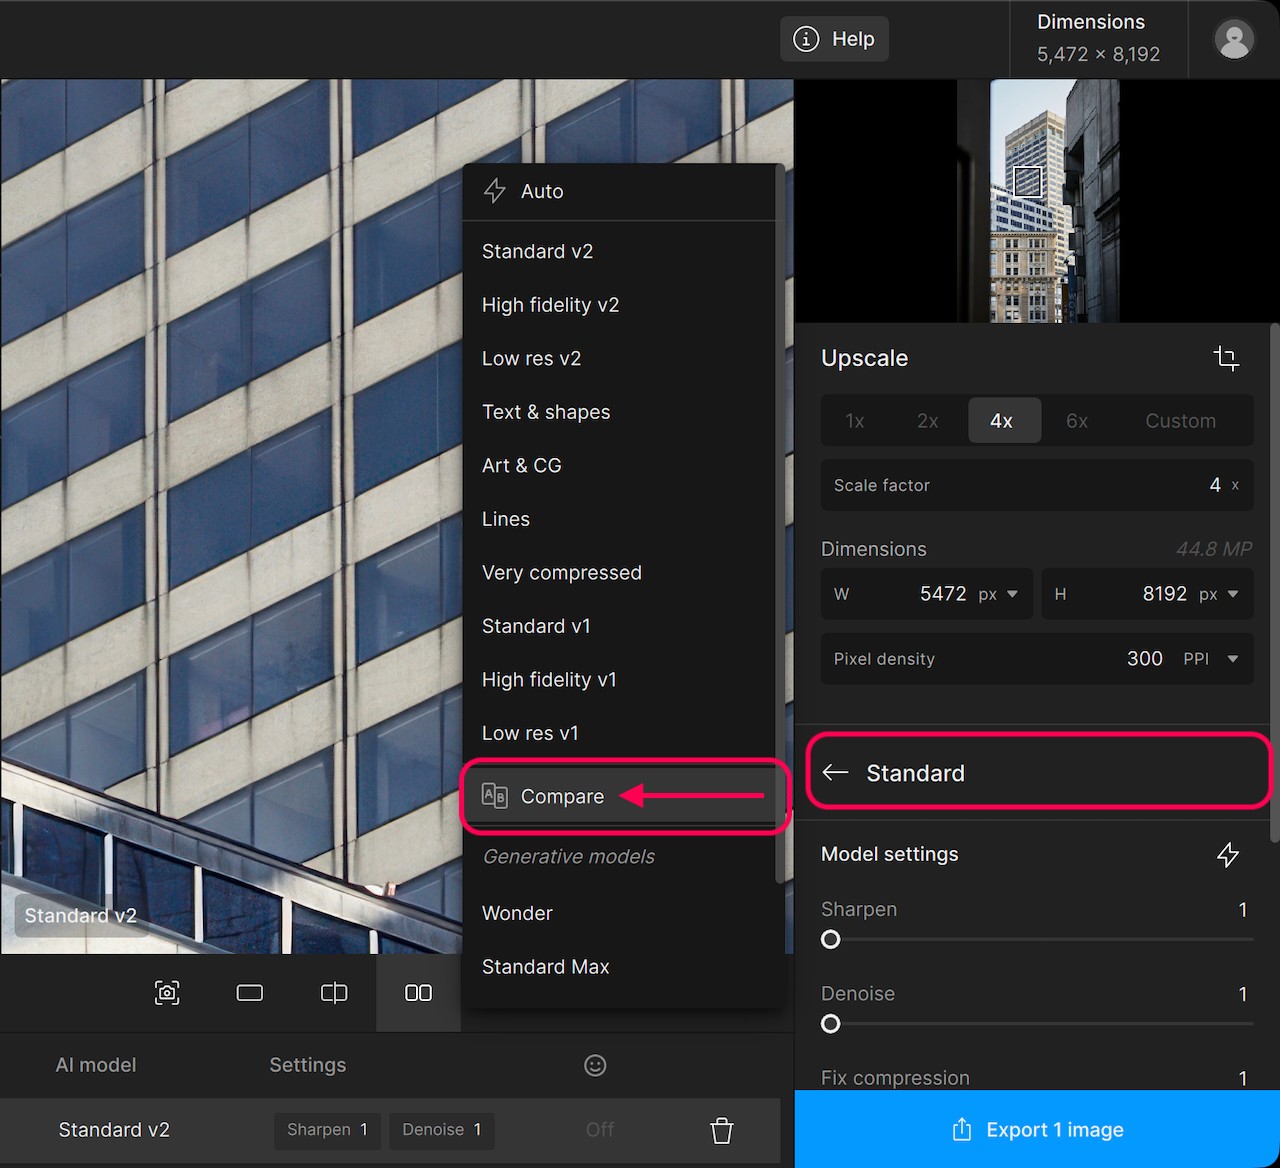The width and height of the screenshot is (1280, 1168).
Task: Click the Sharpen 1 setting chip
Action: point(327,1130)
